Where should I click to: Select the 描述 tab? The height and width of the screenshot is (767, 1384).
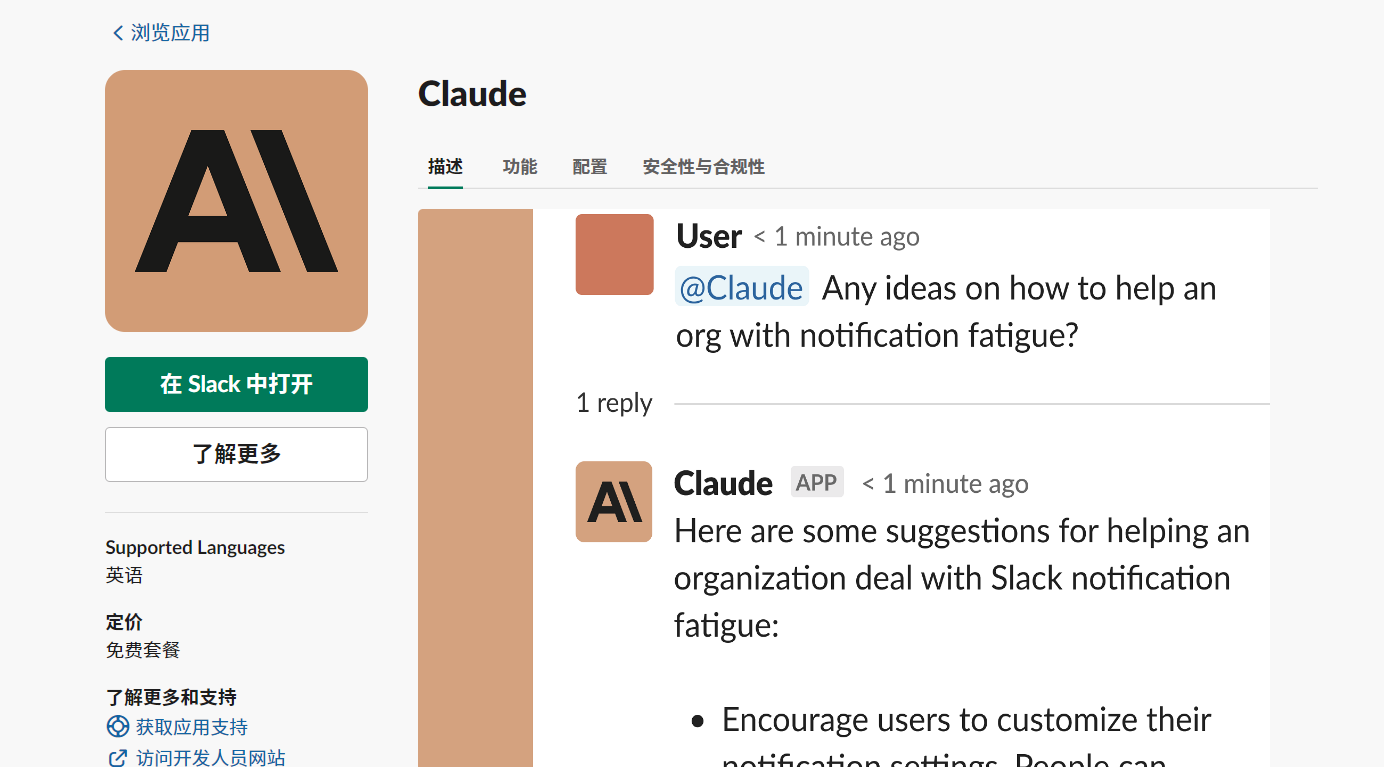click(445, 167)
